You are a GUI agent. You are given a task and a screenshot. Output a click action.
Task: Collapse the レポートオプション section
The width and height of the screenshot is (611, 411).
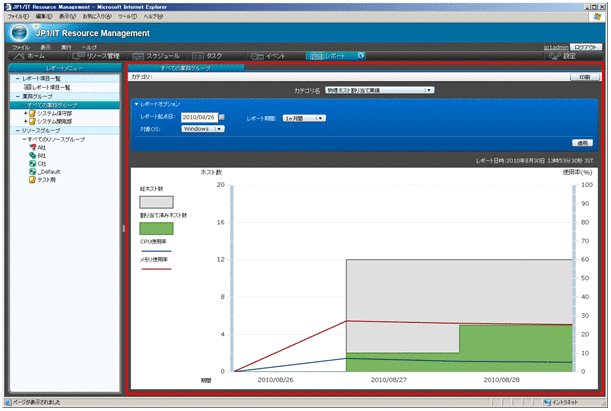(136, 104)
